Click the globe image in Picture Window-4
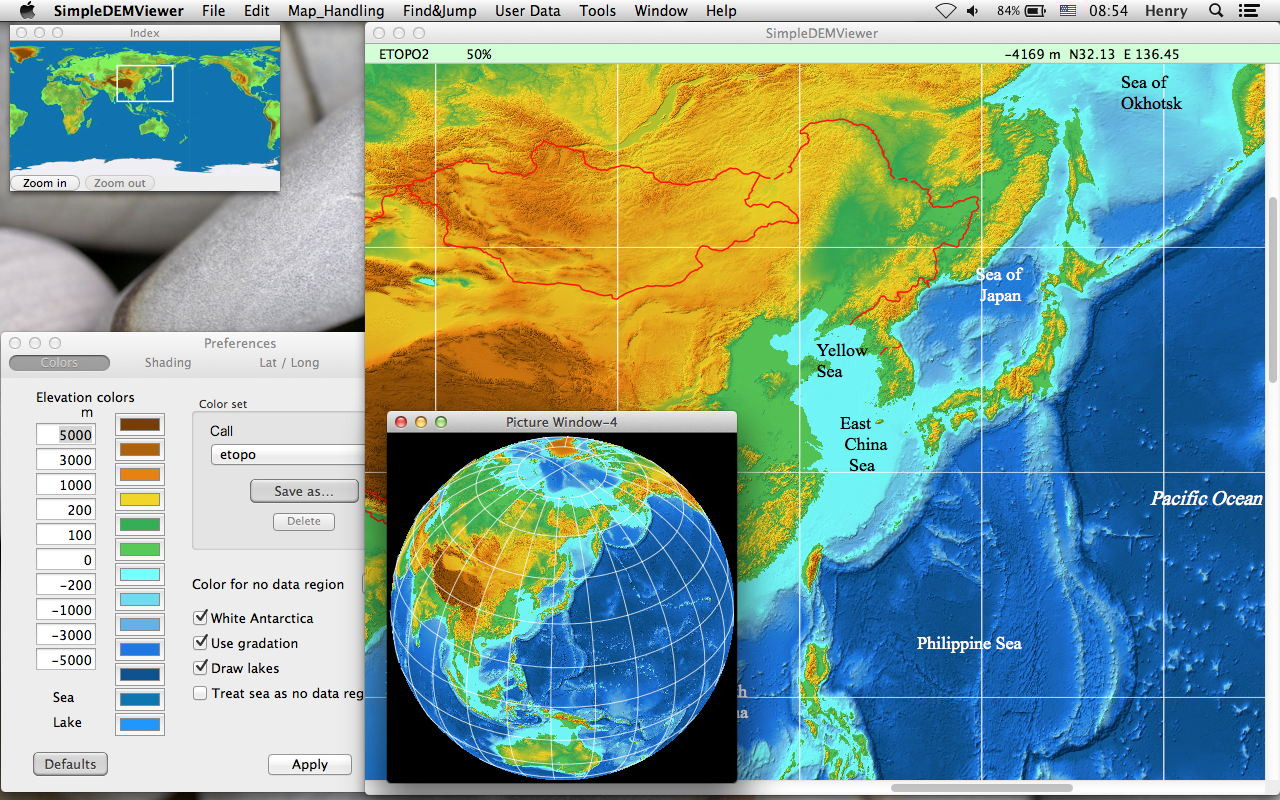1280x800 pixels. [561, 608]
